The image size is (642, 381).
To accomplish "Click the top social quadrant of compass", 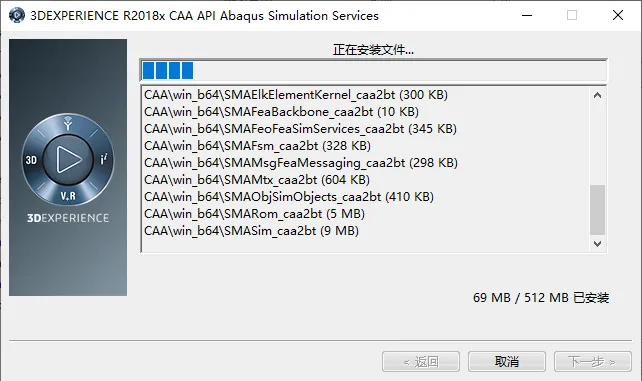I will 68,124.
